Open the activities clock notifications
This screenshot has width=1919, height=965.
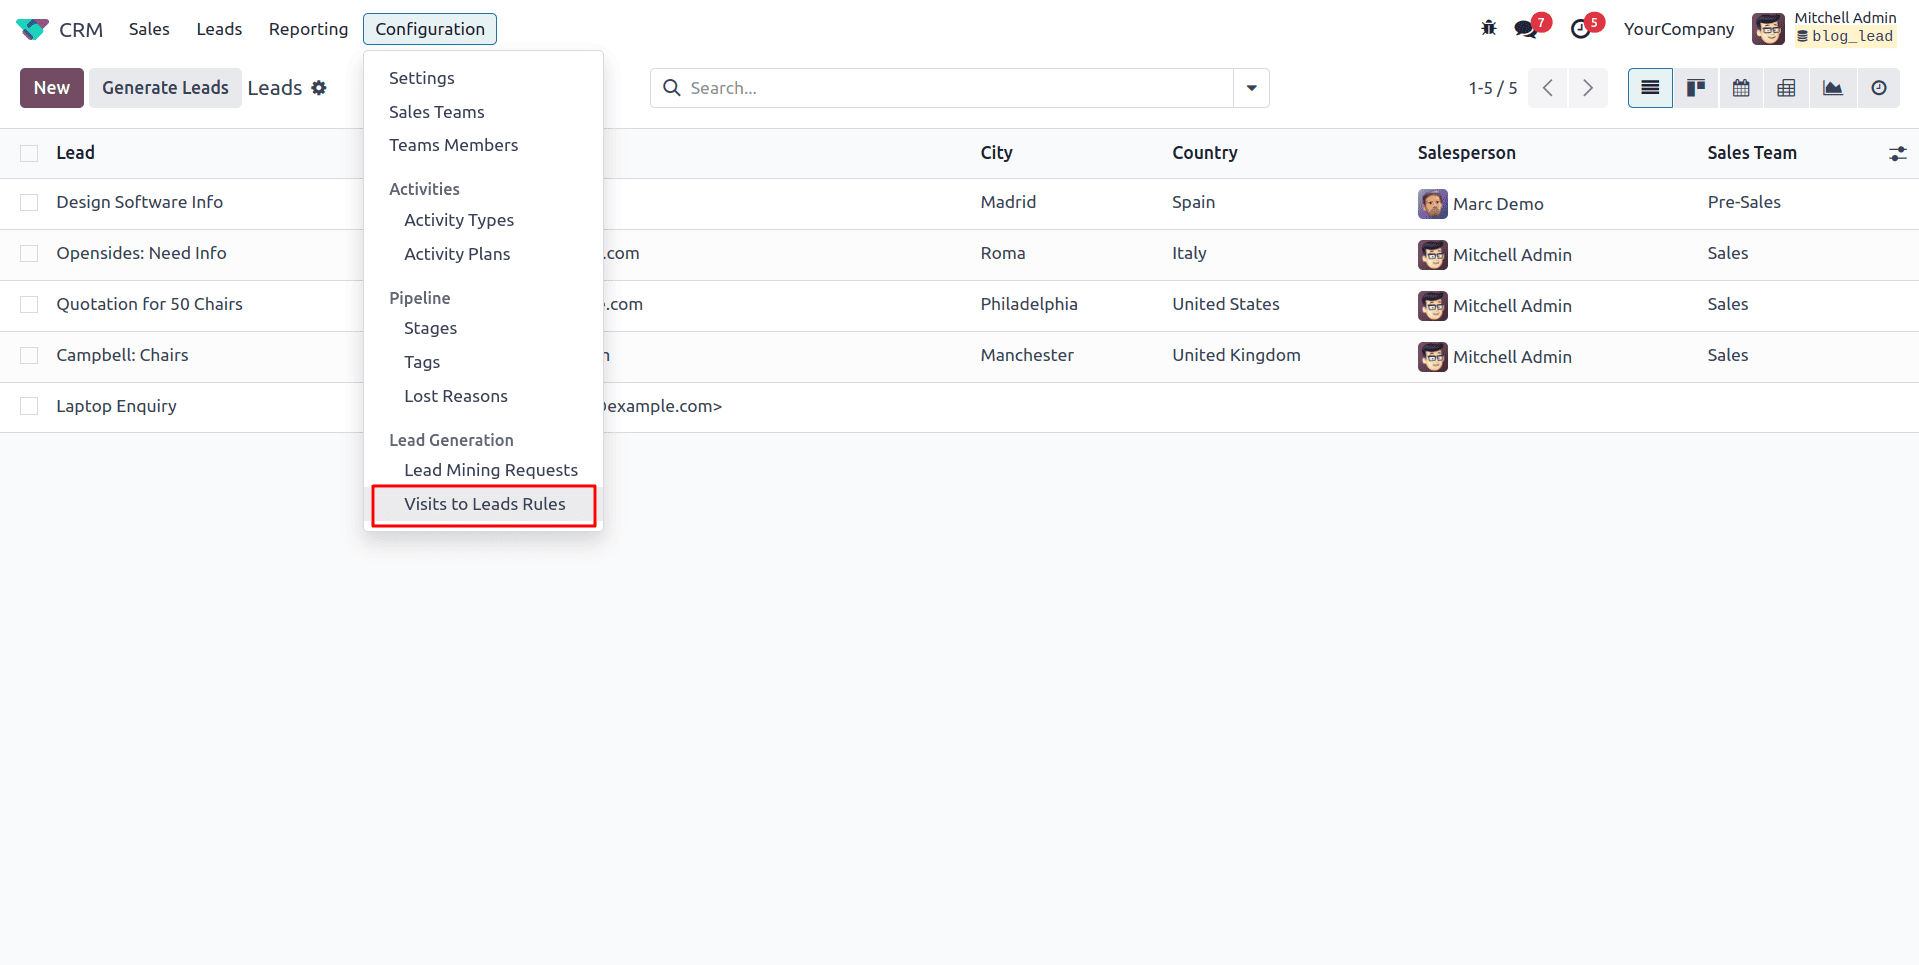point(1581,28)
